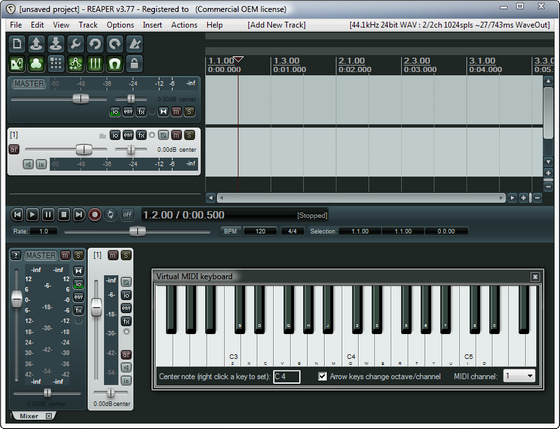This screenshot has height=429, width=560.
Task: Click the playback rate slider
Action: point(137,231)
